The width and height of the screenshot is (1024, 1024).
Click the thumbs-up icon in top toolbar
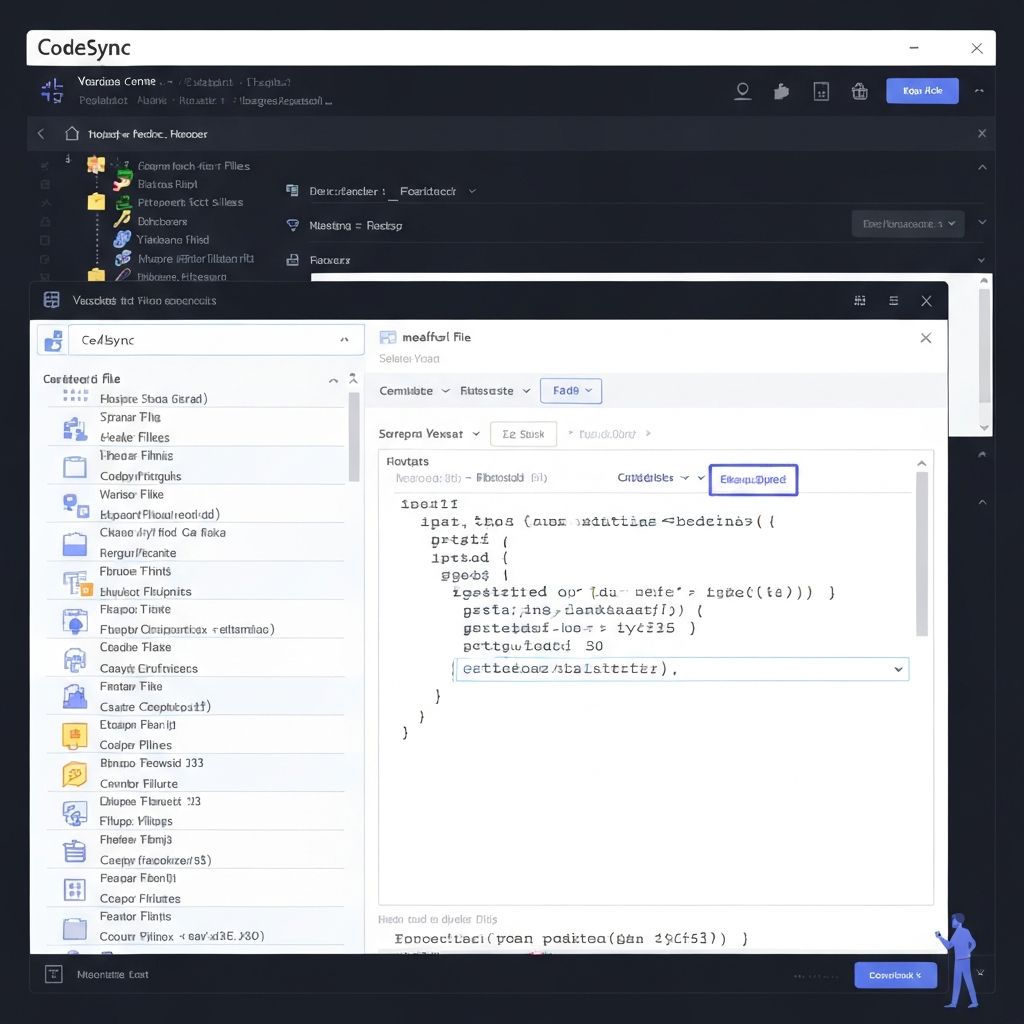click(781, 91)
